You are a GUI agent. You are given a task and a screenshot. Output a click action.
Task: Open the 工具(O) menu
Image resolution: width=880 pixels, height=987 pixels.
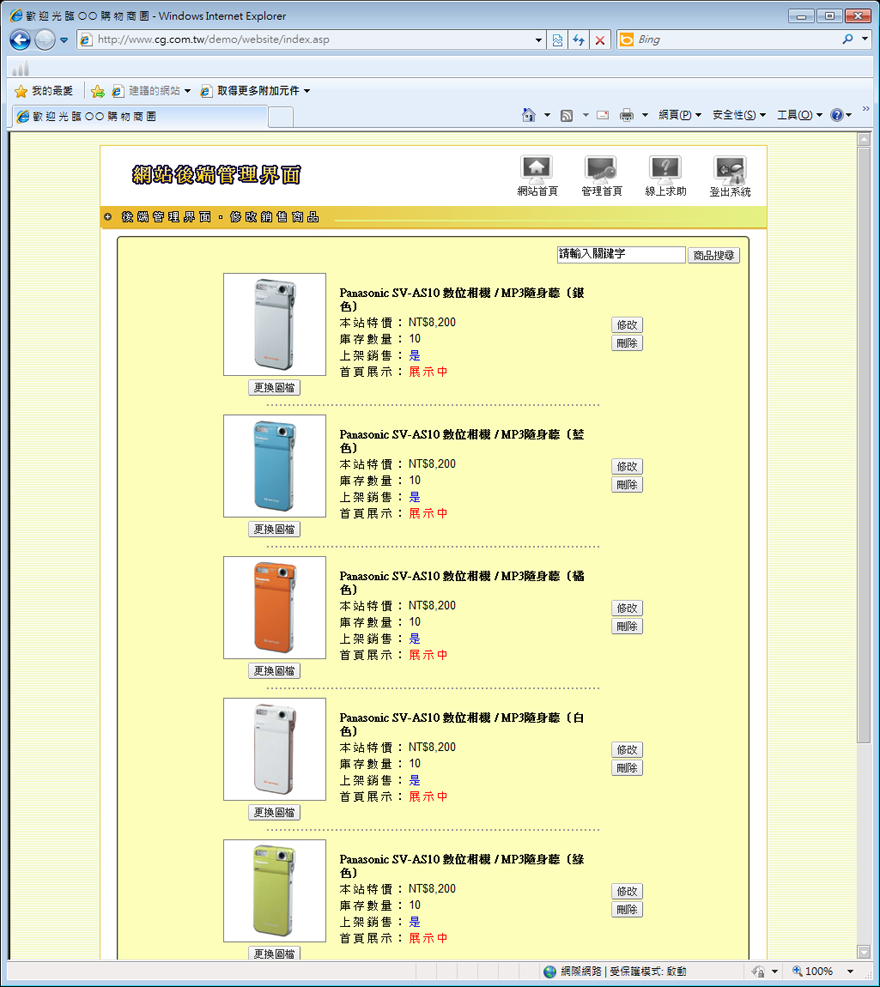click(x=799, y=115)
